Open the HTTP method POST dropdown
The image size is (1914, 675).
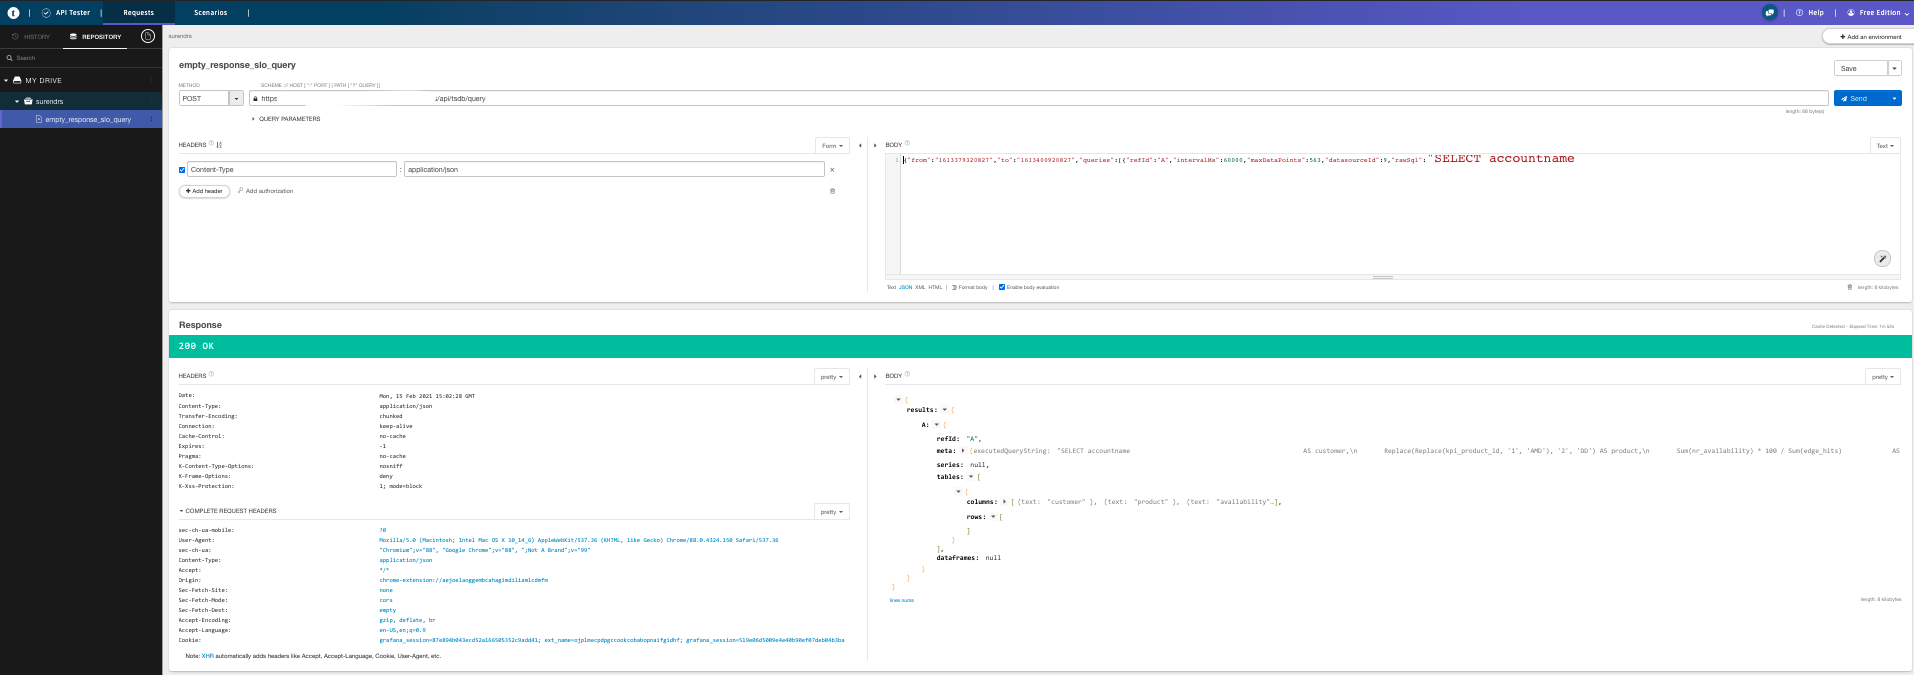tap(236, 98)
